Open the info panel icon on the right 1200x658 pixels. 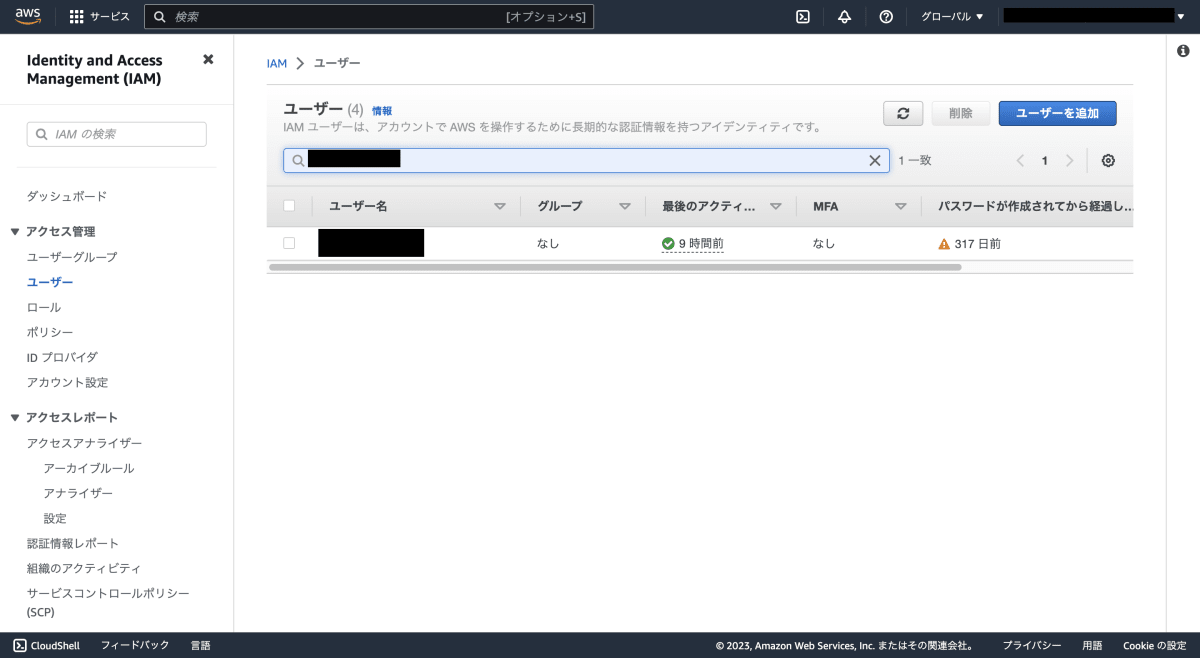tap(1184, 51)
